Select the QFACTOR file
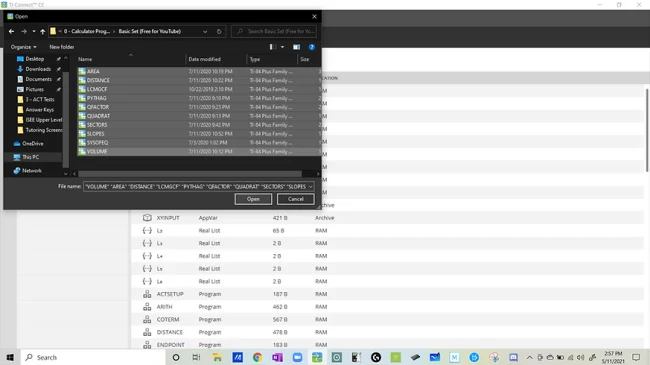The height and width of the screenshot is (365, 650). pyautogui.click(x=199, y=107)
